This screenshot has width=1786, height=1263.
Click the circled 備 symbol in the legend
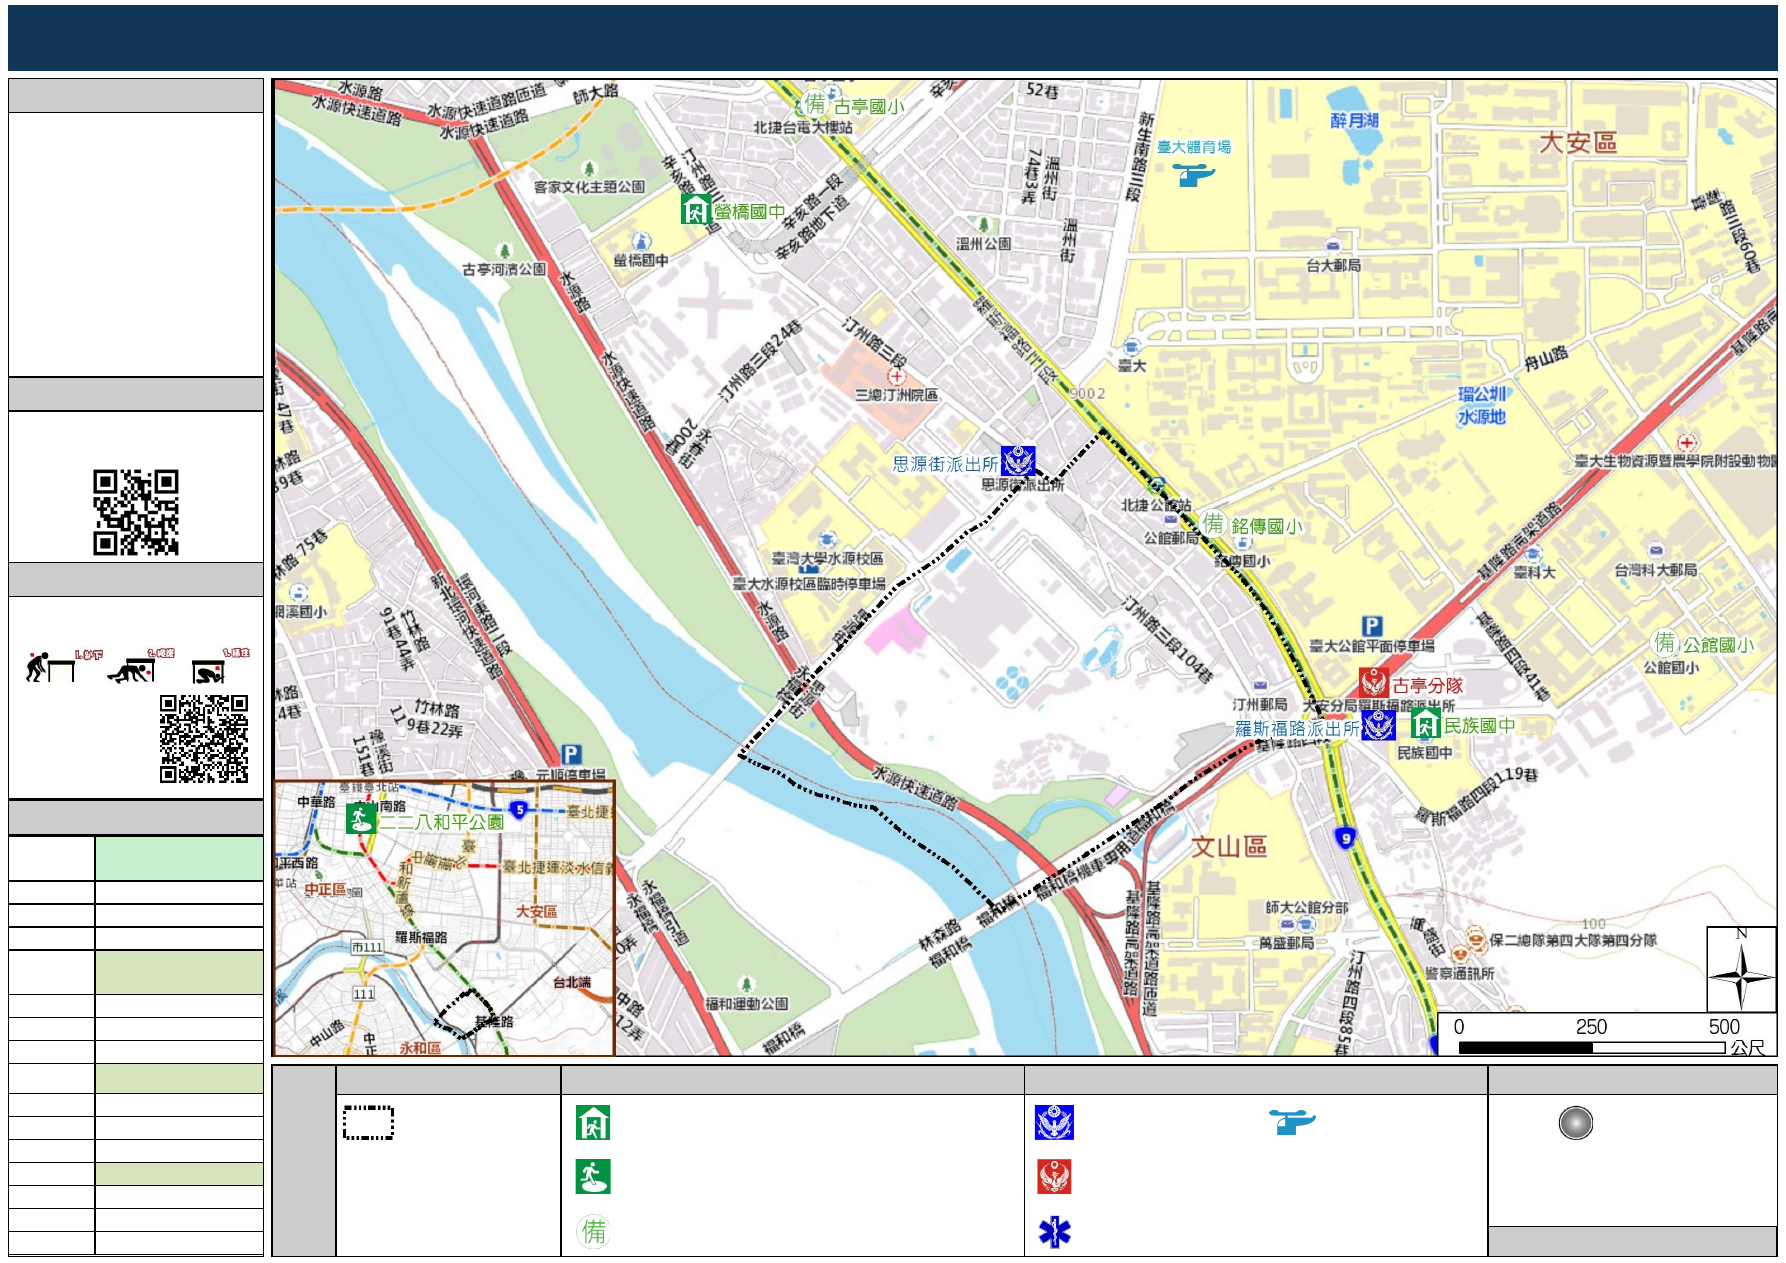pyautogui.click(x=593, y=1231)
